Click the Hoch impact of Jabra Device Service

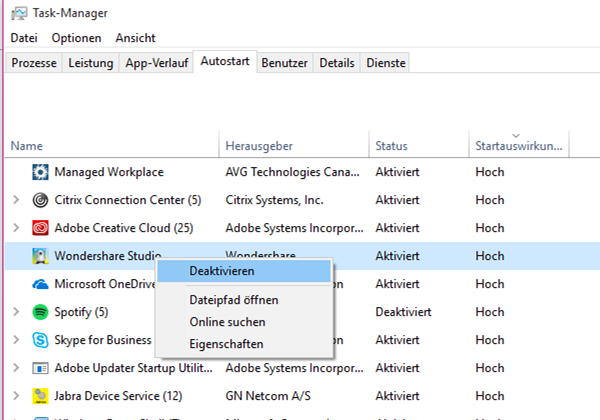(x=490, y=396)
